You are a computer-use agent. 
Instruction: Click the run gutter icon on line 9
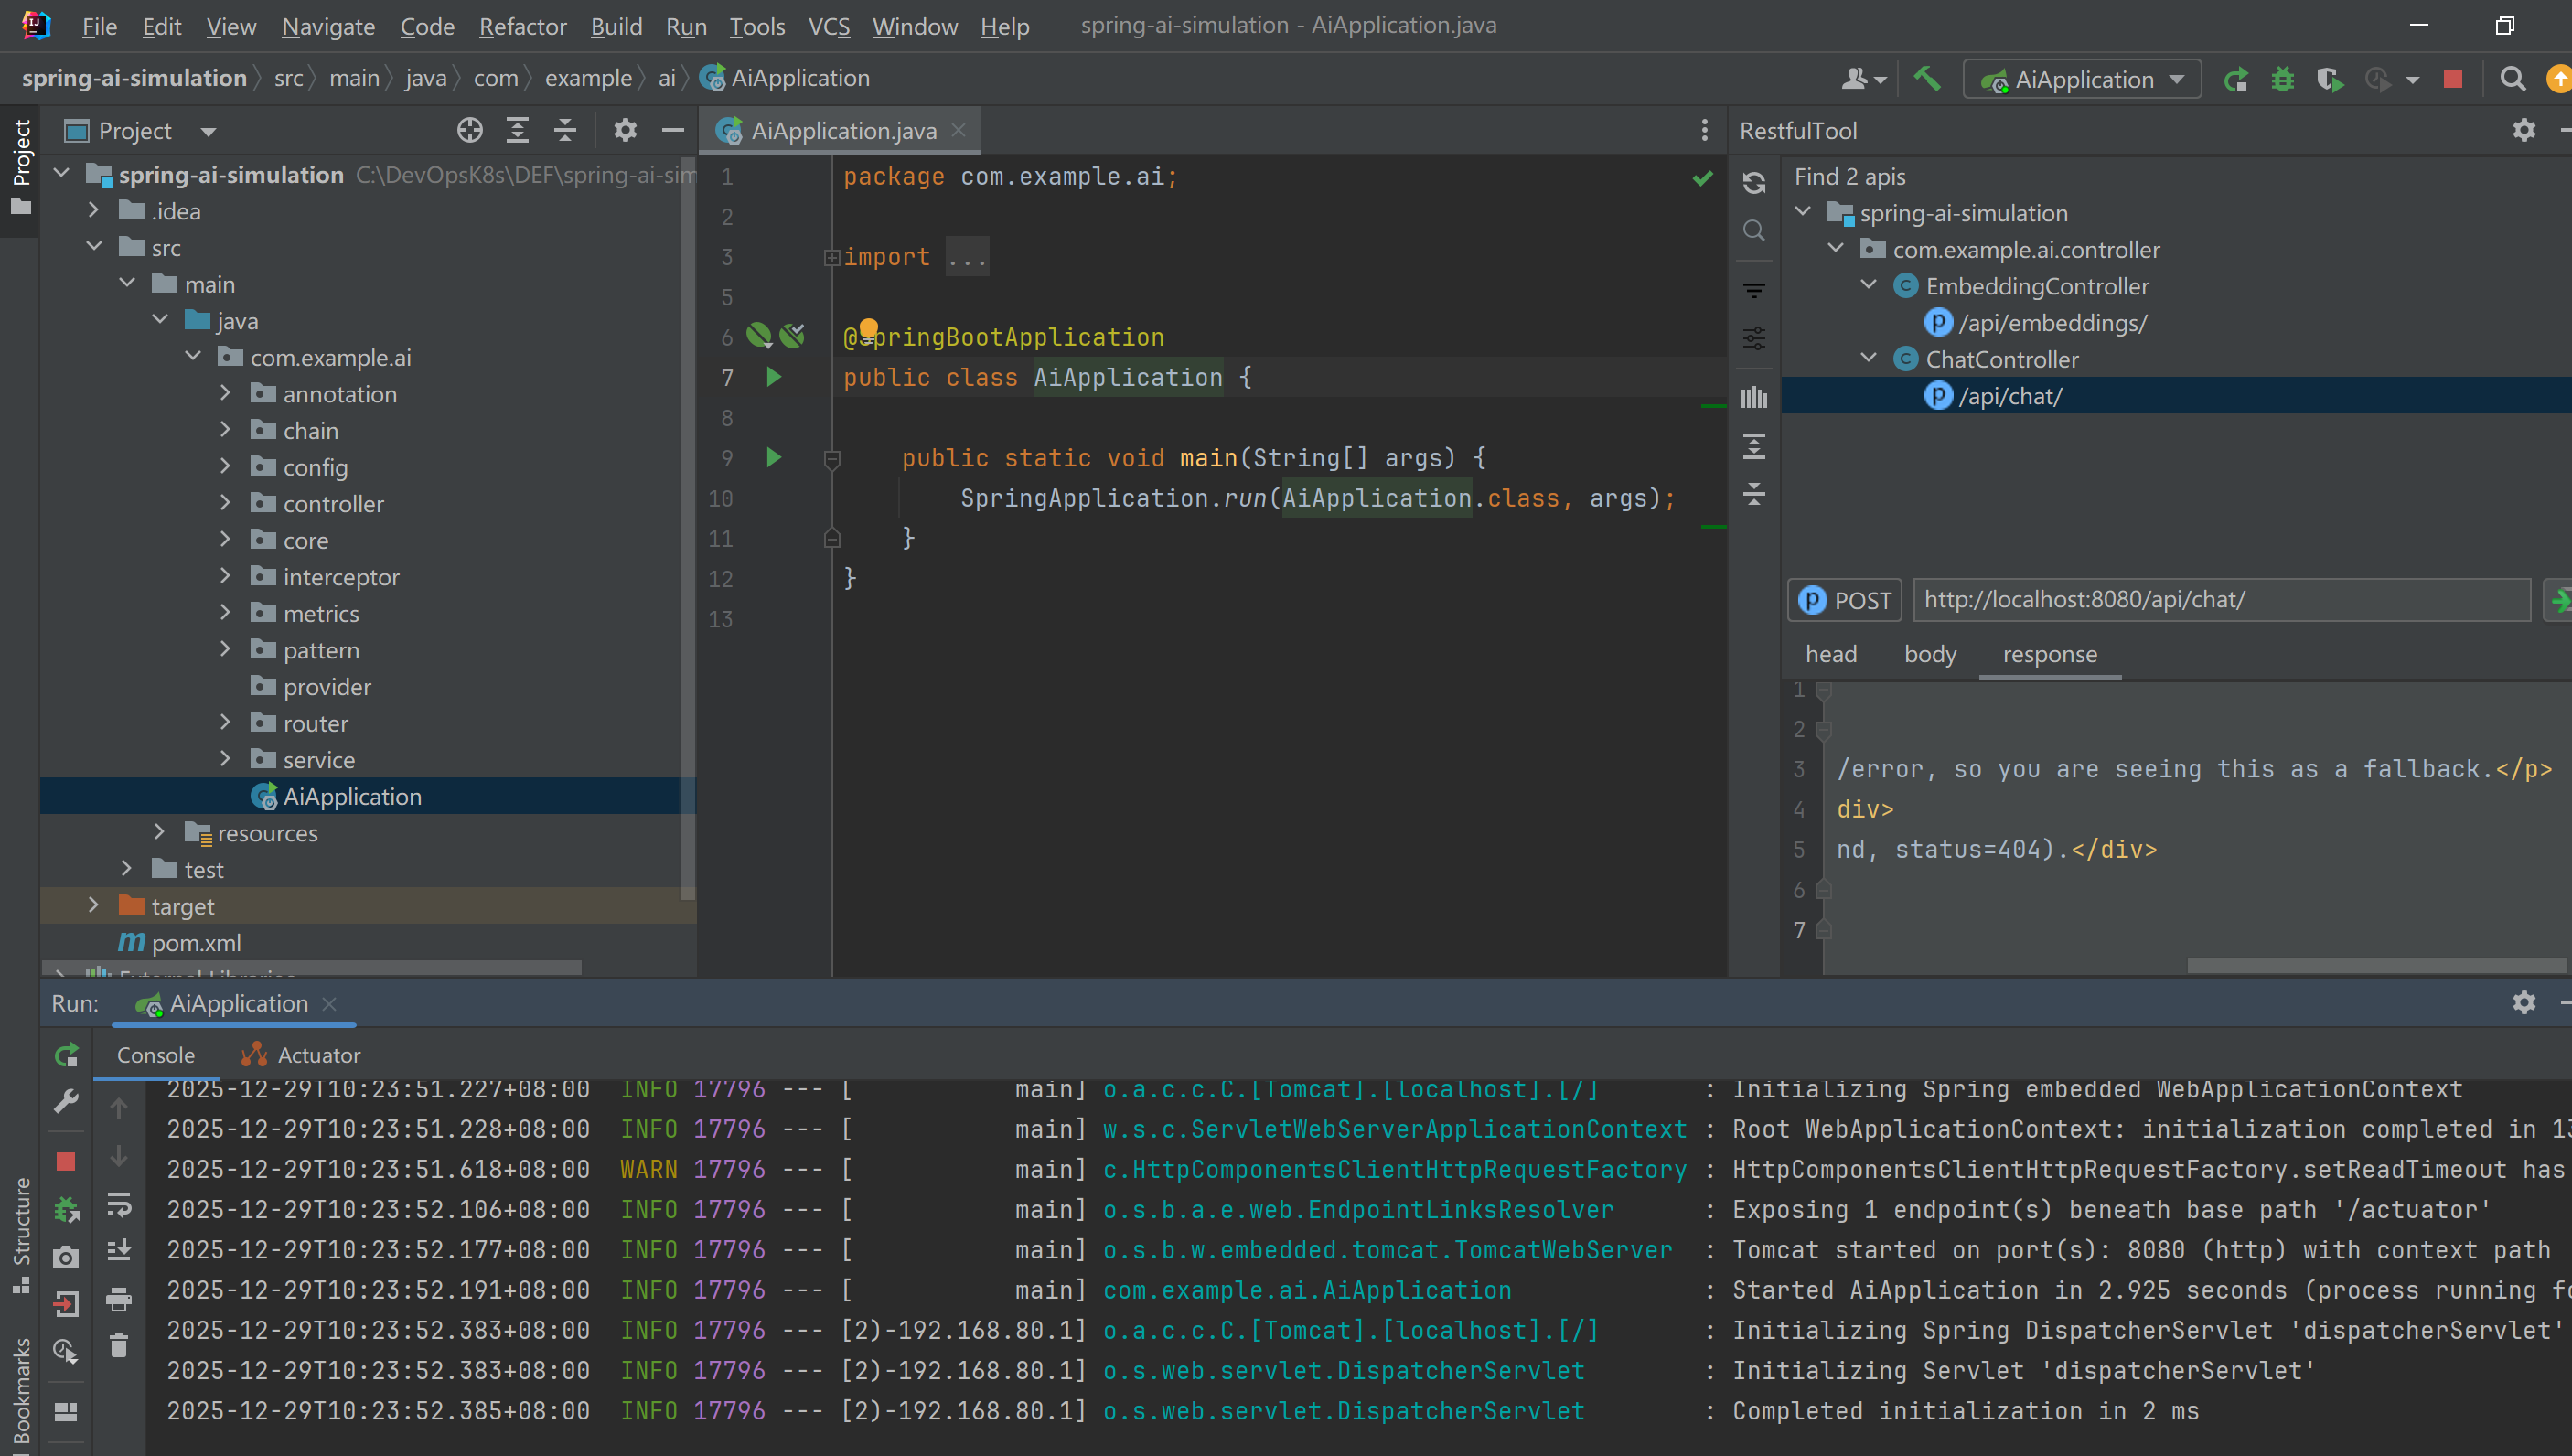(773, 457)
